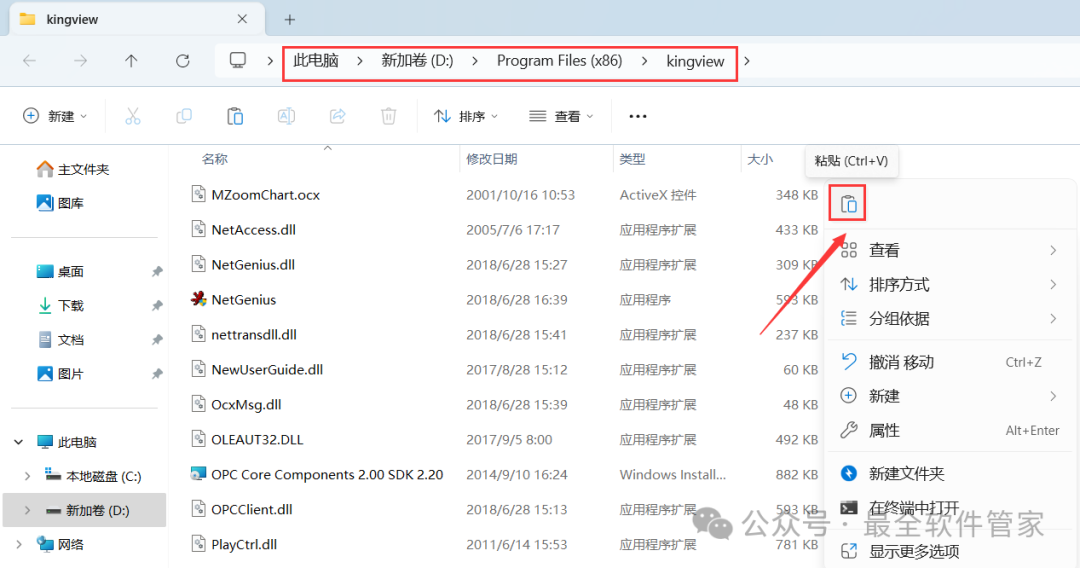
Task: Select file NewUserGuide.dll
Action: 267,370
